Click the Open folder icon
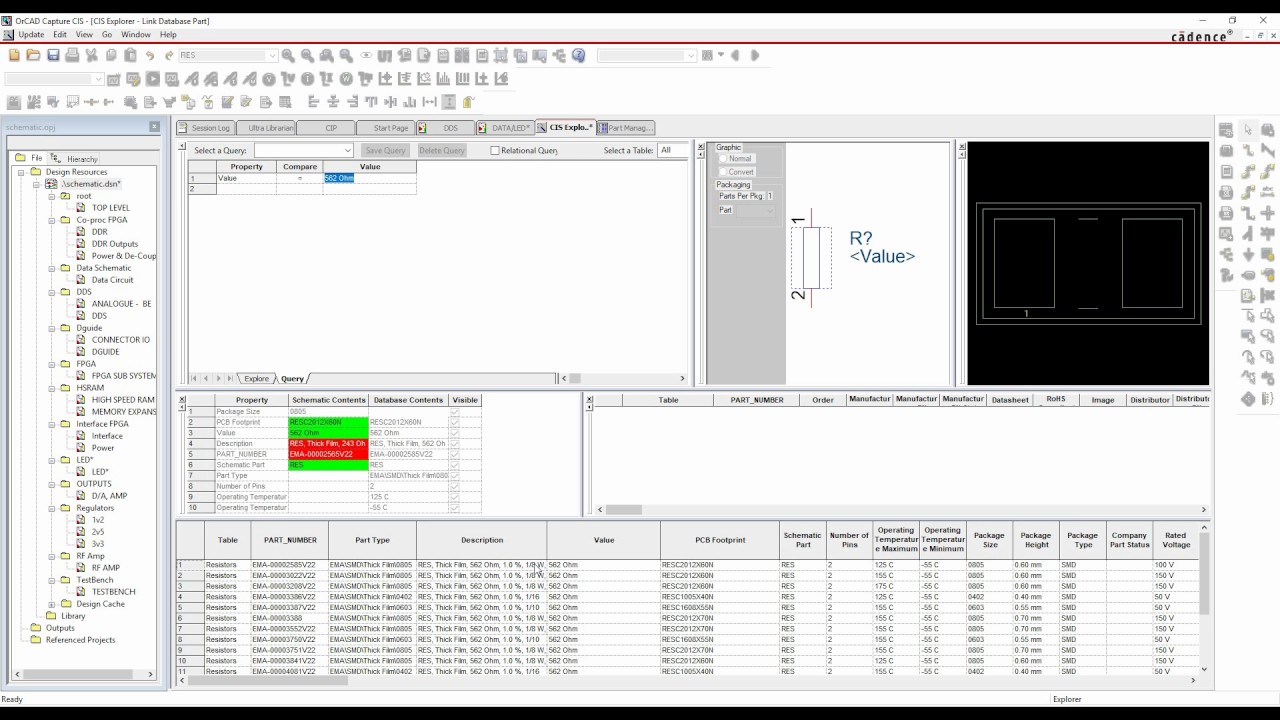 click(33, 56)
